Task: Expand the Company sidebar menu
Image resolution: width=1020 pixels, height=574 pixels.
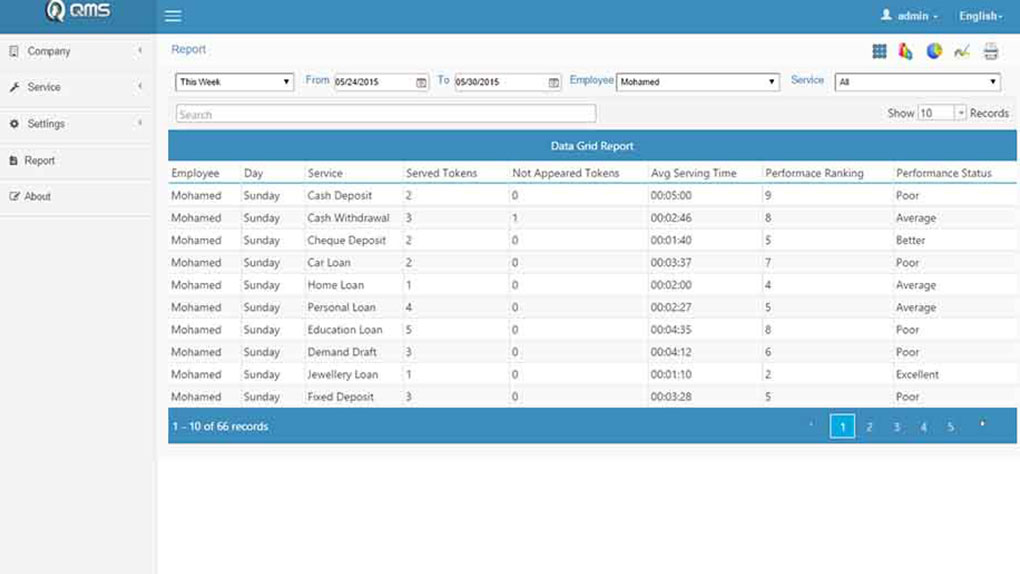Action: (x=76, y=51)
